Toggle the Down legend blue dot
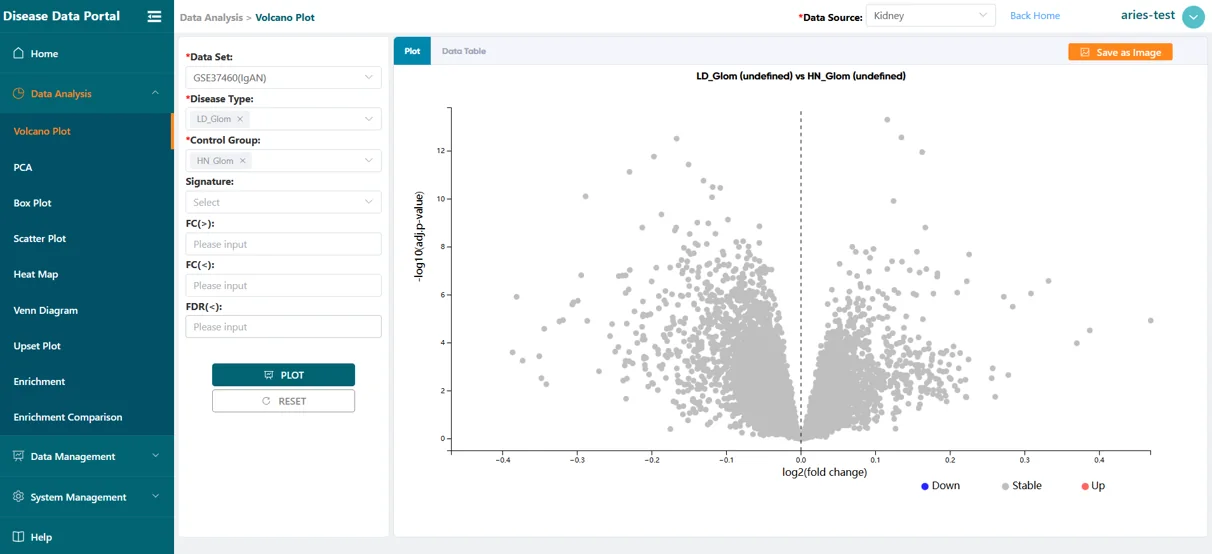This screenshot has height=554, width=1212. (x=925, y=486)
